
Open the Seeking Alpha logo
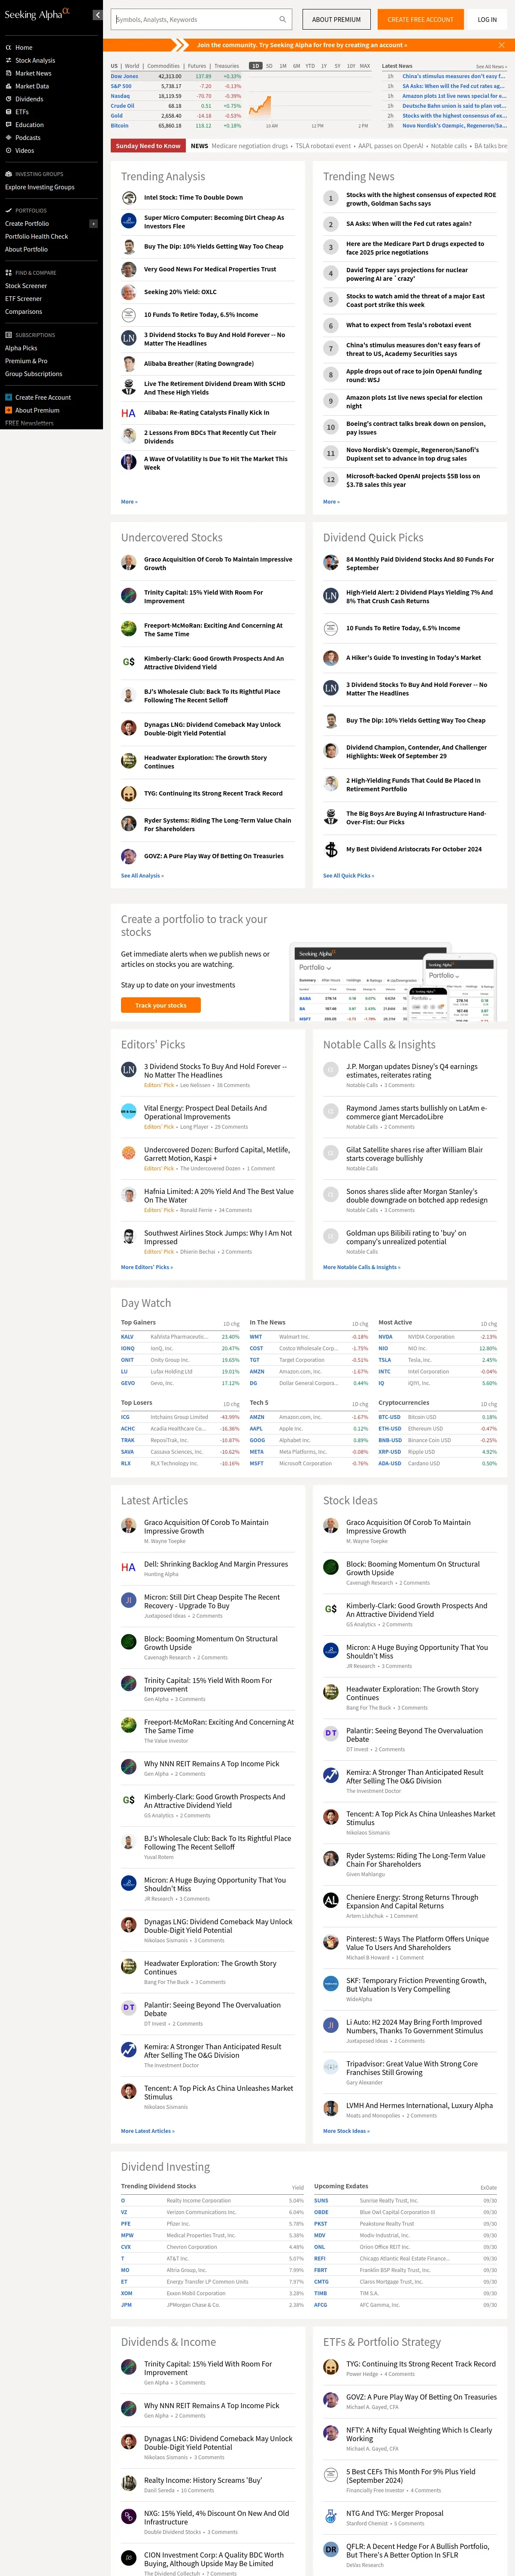tap(37, 14)
